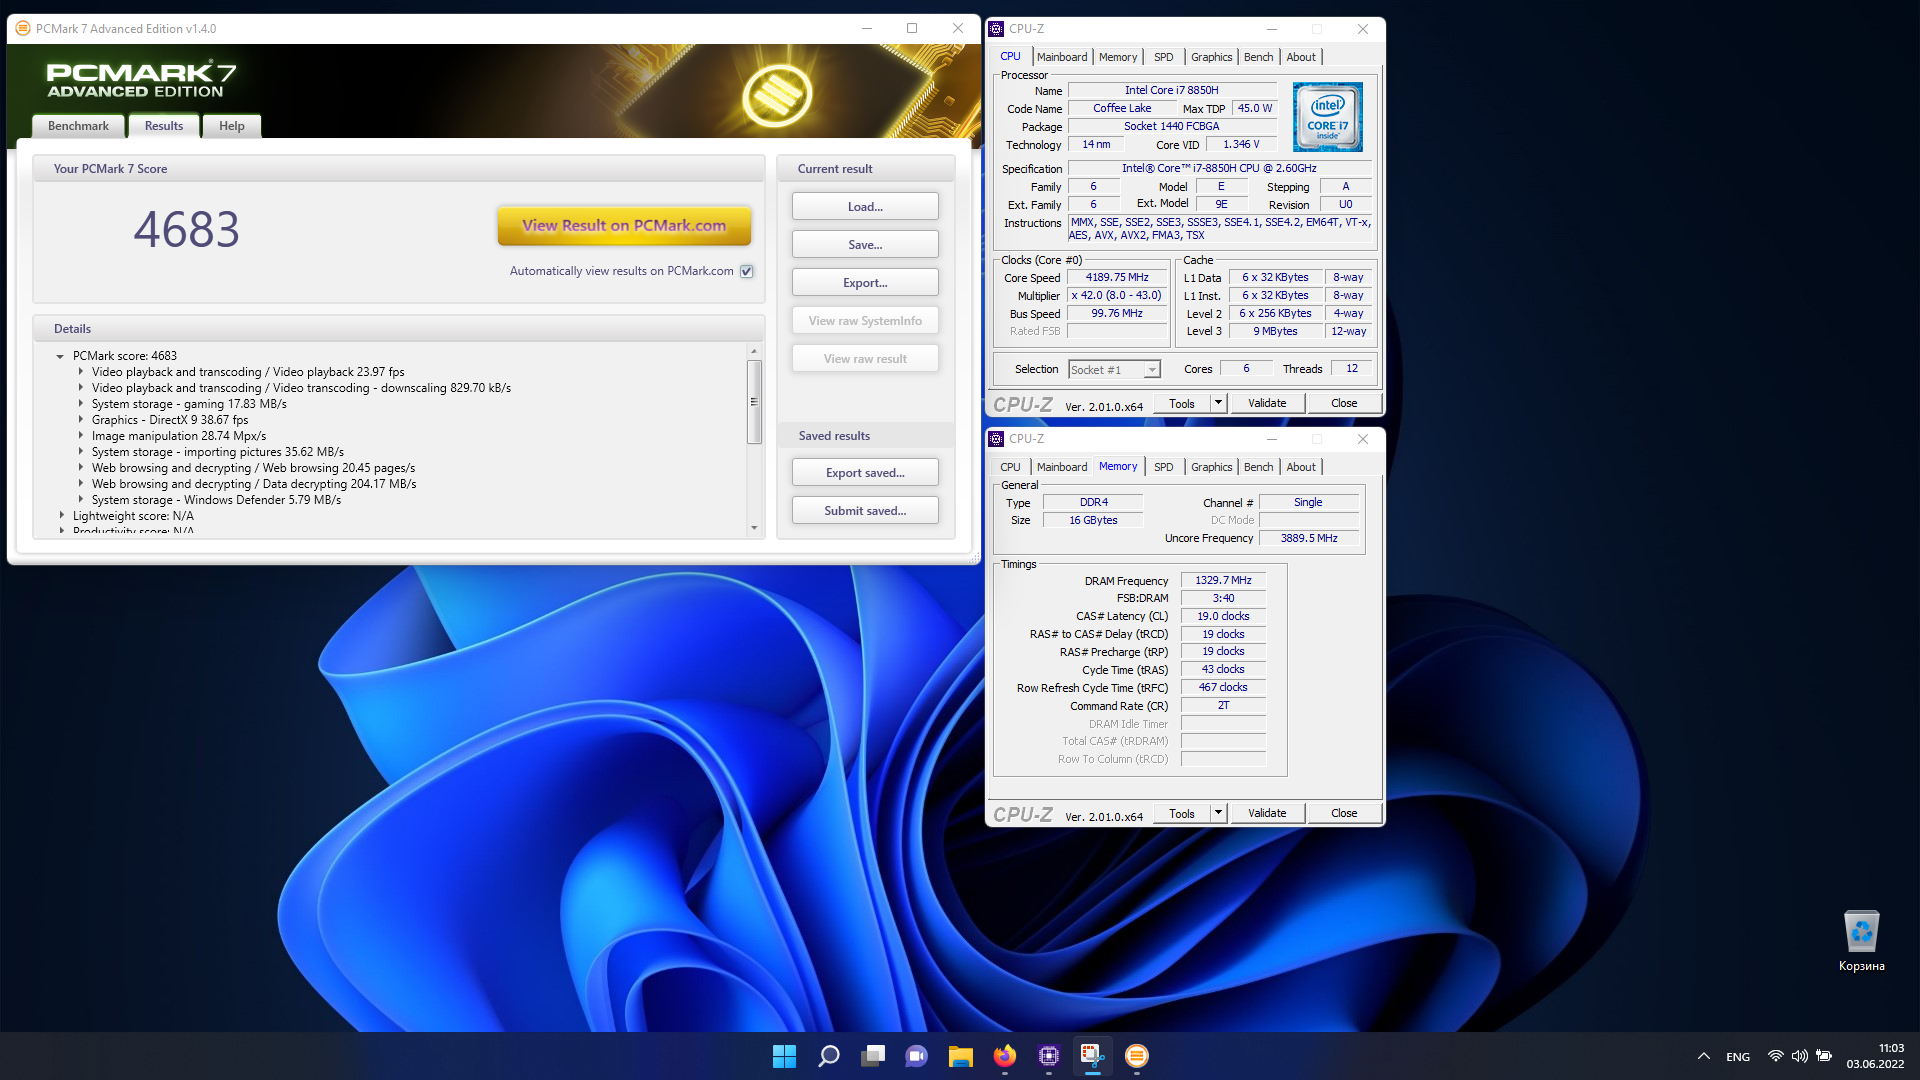Expand Lightweight score N/A node
1920x1080 pixels.
coord(62,516)
